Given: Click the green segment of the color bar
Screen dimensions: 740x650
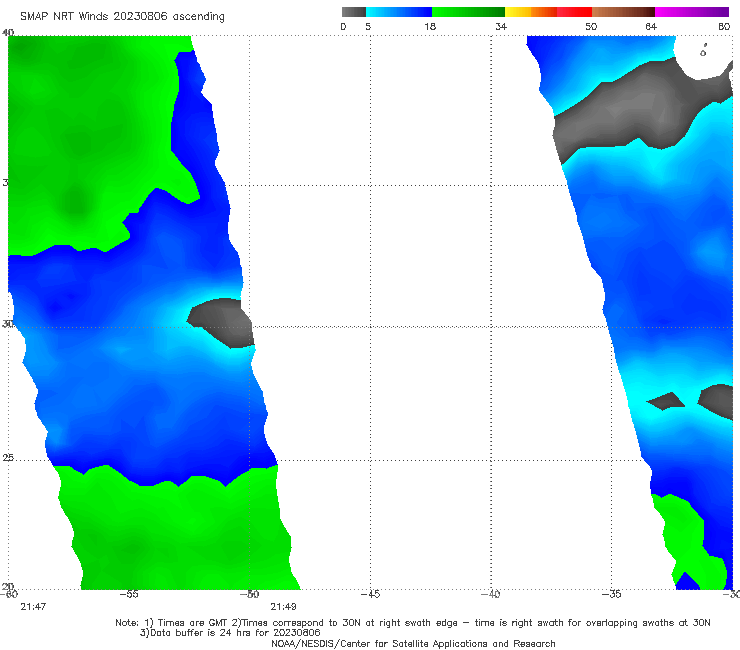Looking at the screenshot, I should coord(468,12).
